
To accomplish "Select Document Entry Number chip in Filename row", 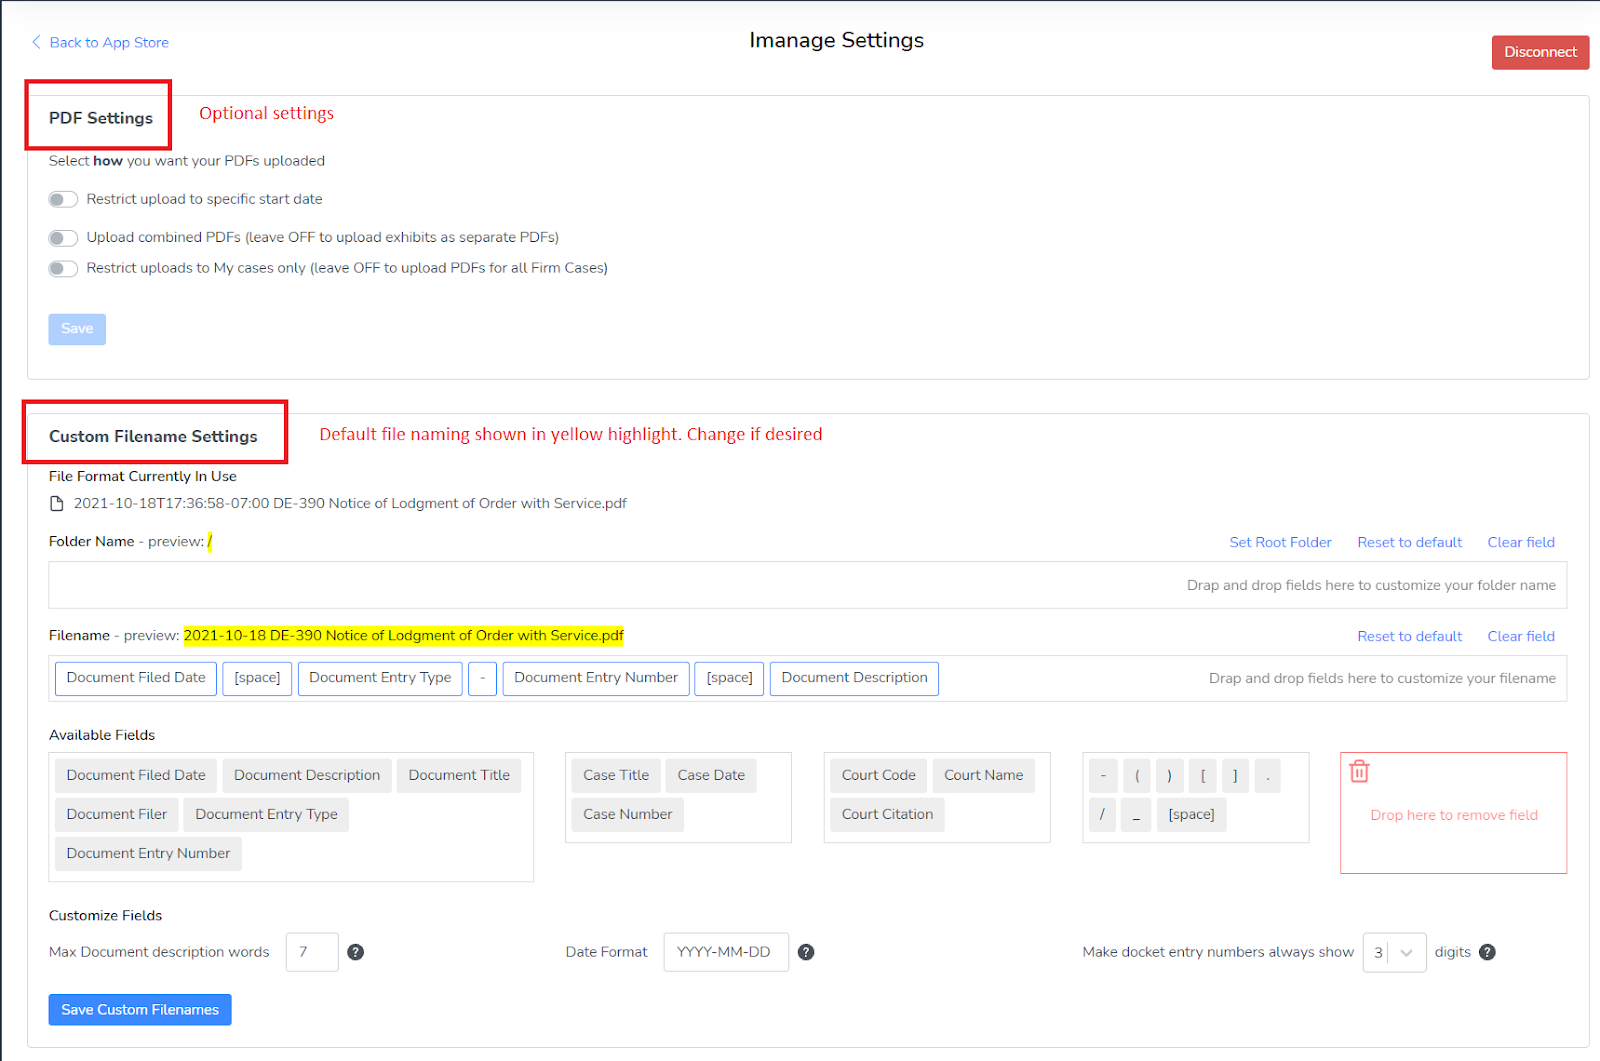I will tap(596, 678).
